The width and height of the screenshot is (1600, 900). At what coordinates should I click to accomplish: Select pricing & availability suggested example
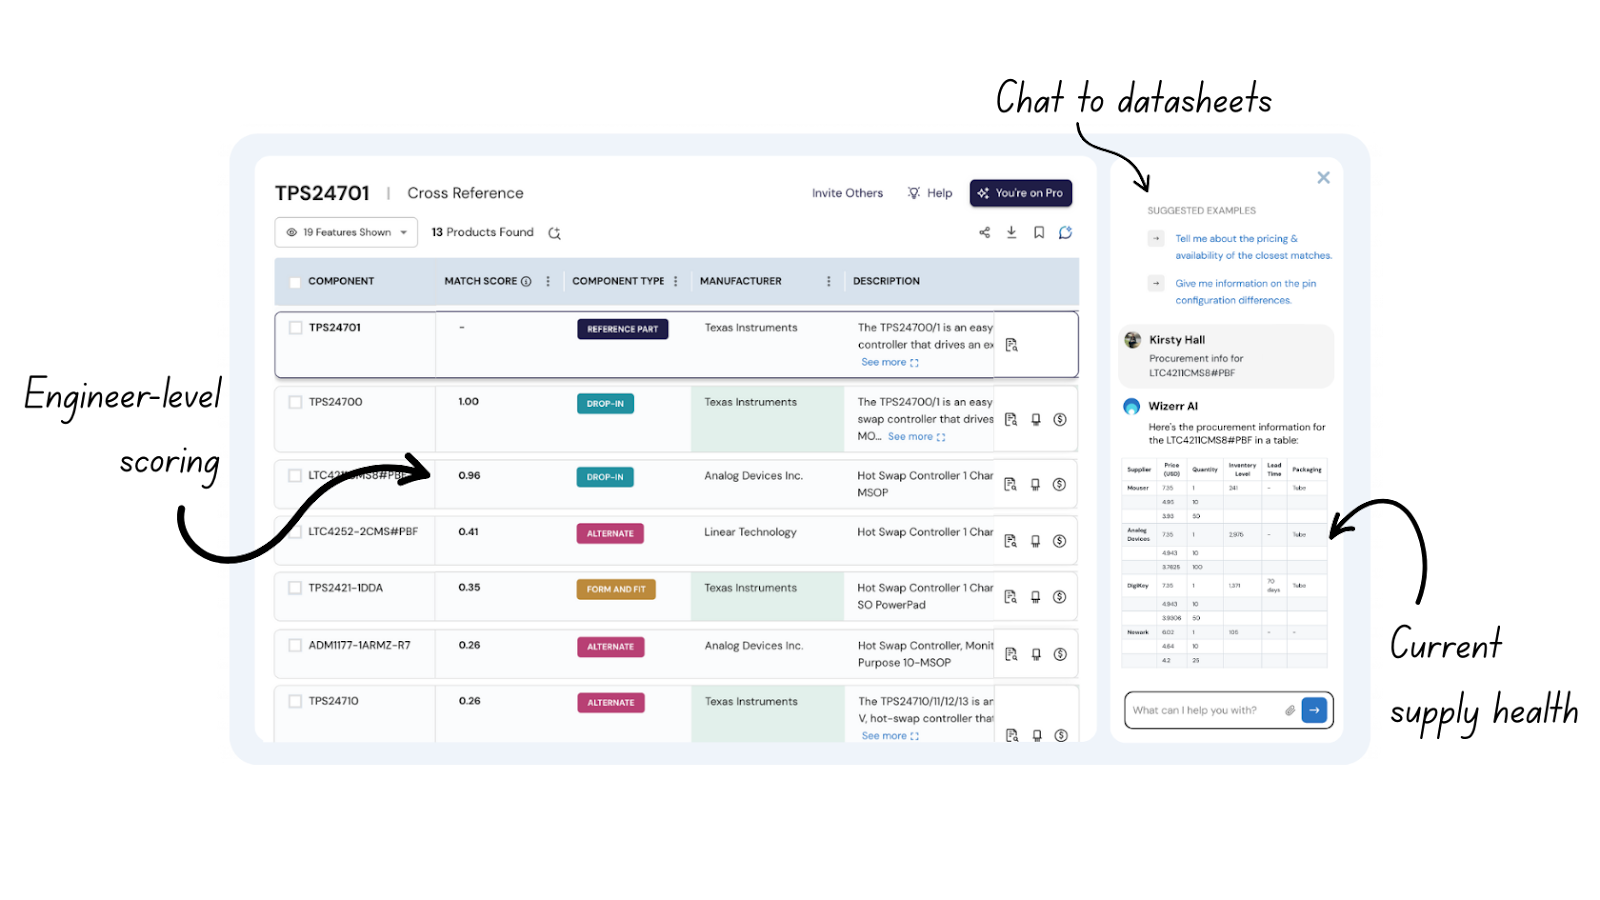(x=1252, y=247)
